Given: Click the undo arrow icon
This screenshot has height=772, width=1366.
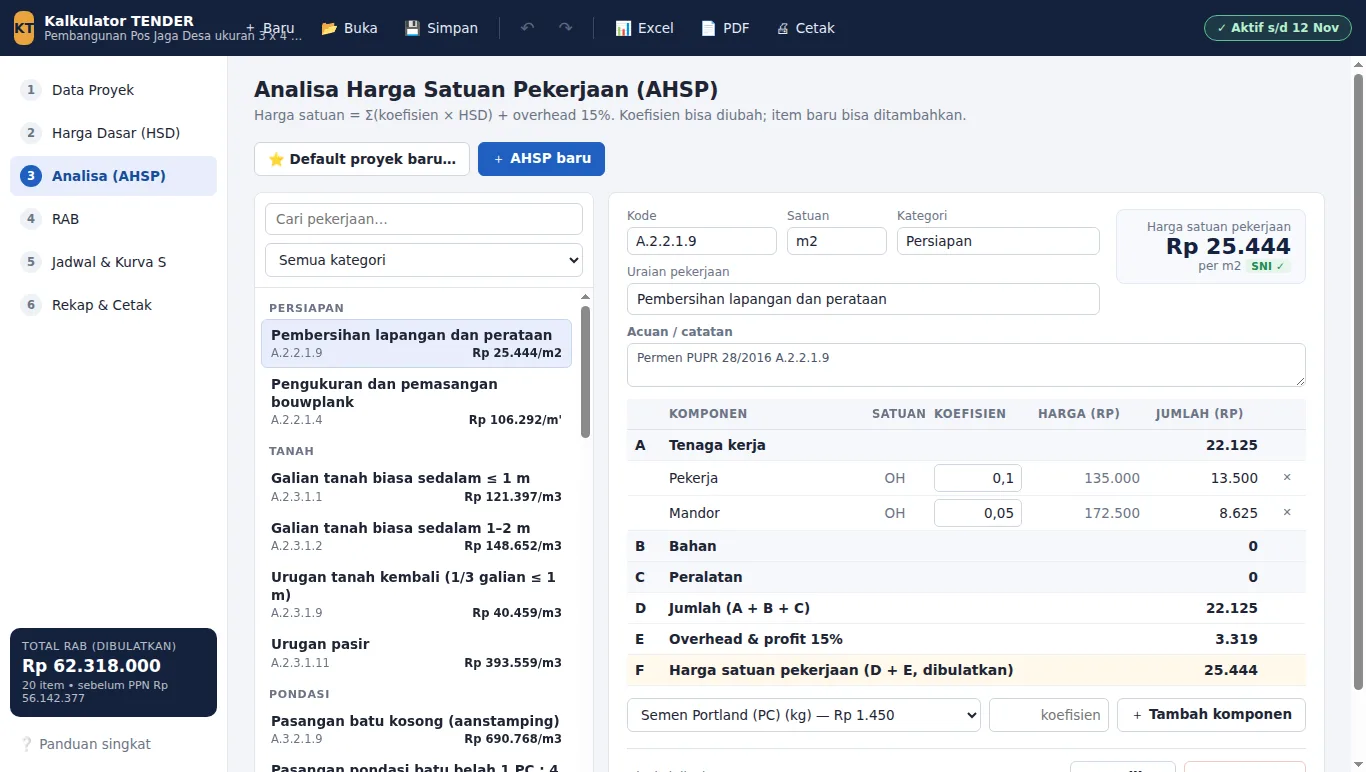Looking at the screenshot, I should pos(528,28).
